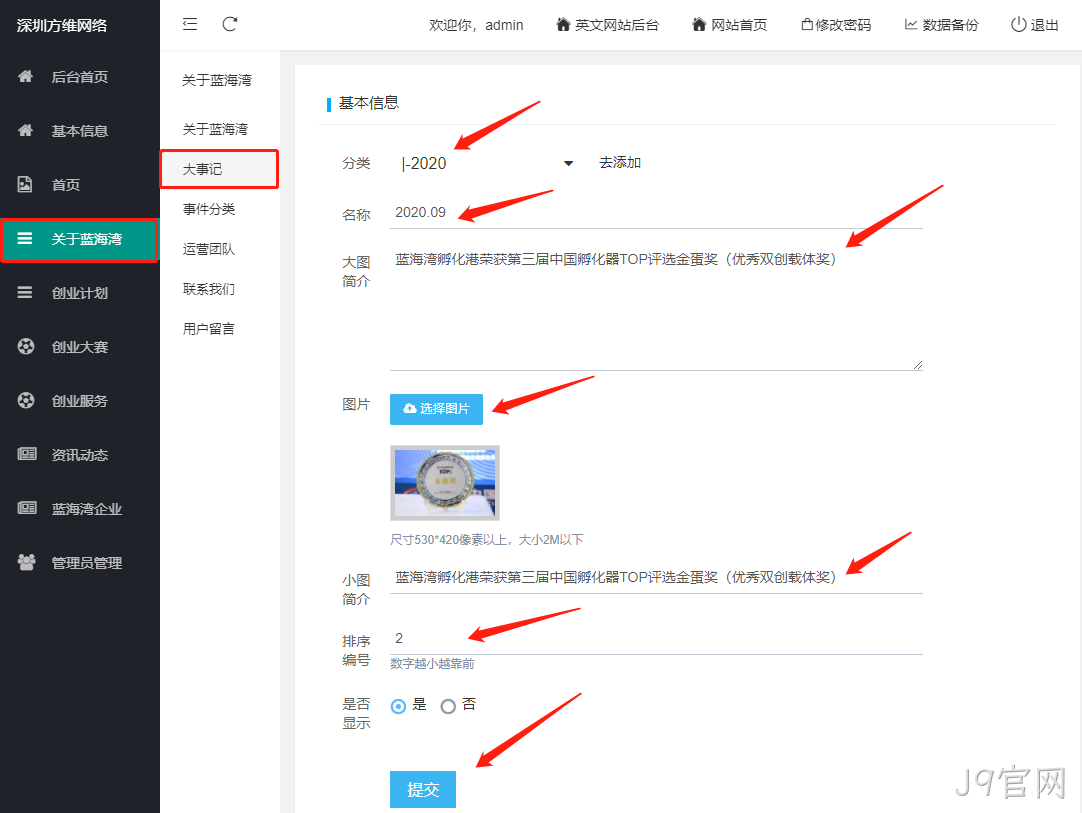1082x813 pixels.
Task: Click the hint text 数字越小越靠前
Action: pos(432,664)
